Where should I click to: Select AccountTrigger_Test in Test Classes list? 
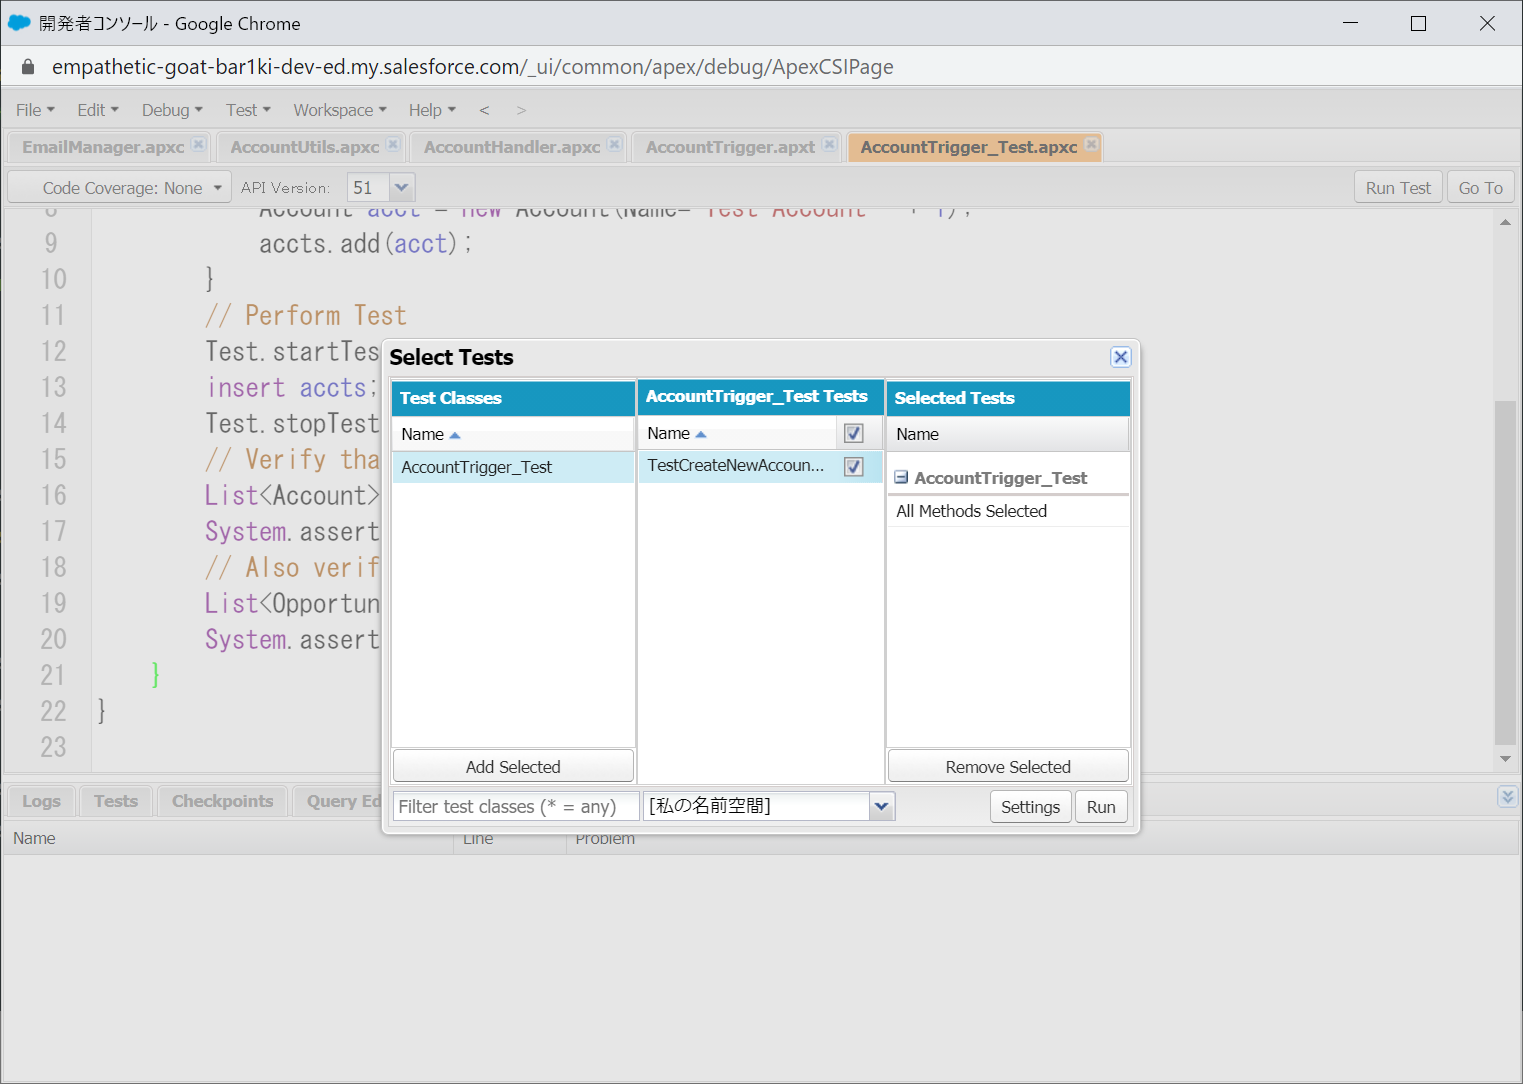tap(513, 467)
